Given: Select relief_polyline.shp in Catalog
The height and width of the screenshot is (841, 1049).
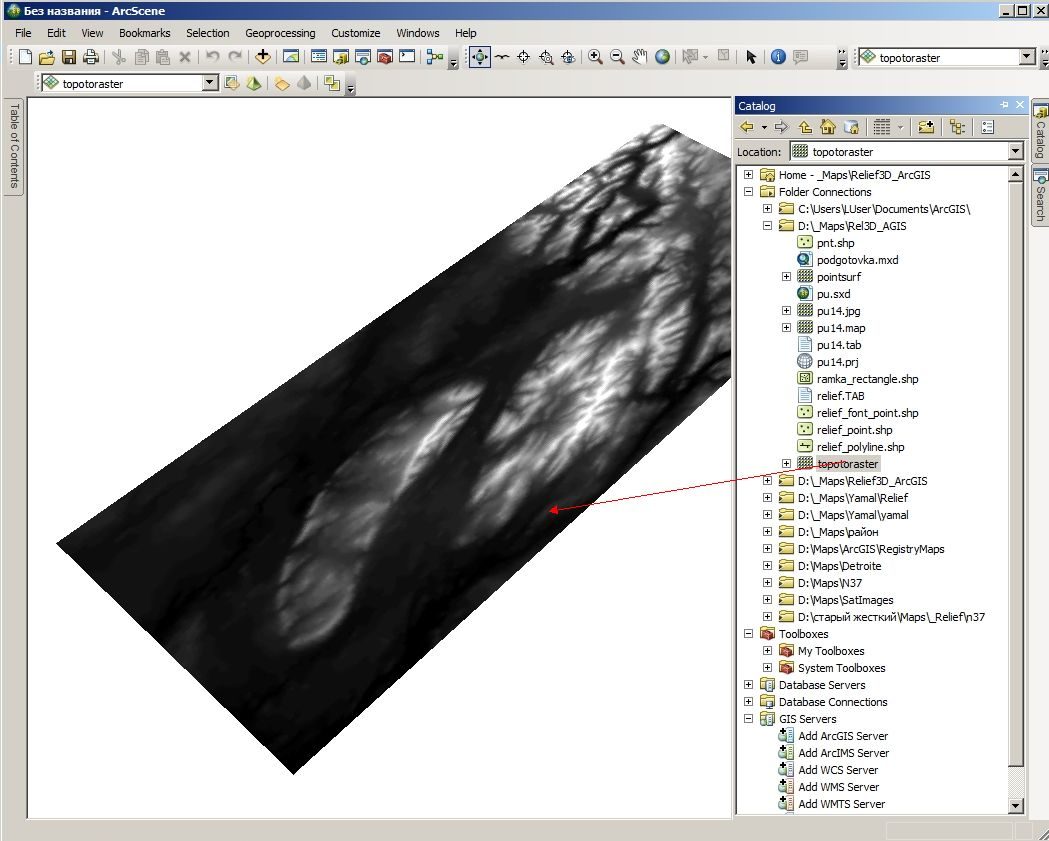Looking at the screenshot, I should tap(860, 447).
